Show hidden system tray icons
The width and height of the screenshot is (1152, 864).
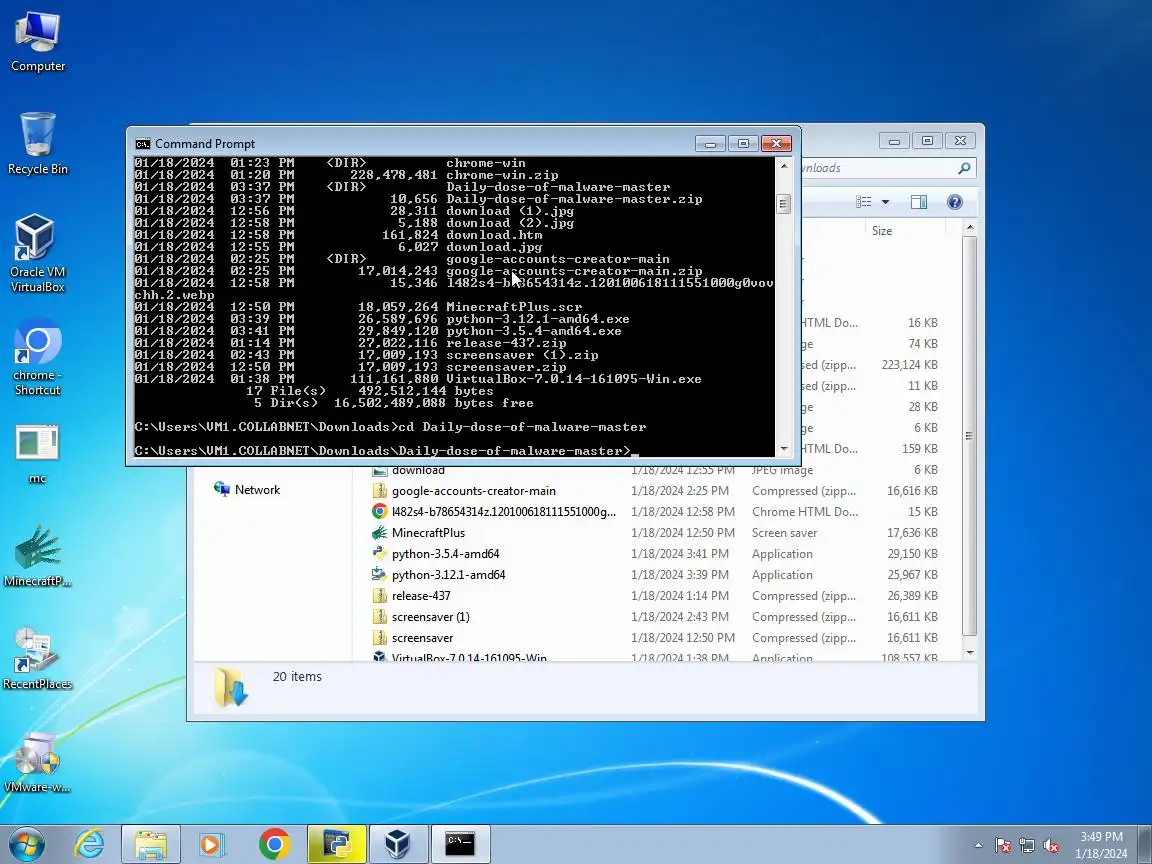point(978,846)
